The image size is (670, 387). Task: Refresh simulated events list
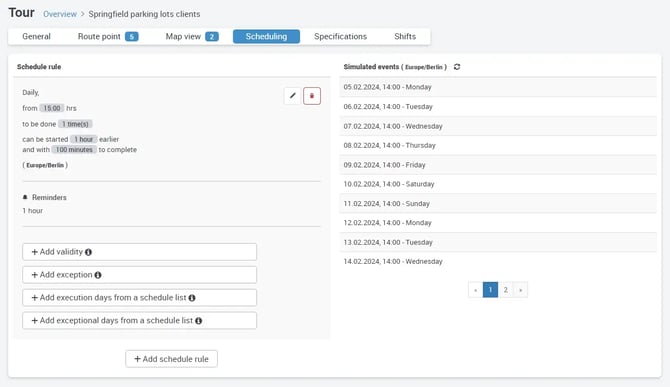[457, 67]
